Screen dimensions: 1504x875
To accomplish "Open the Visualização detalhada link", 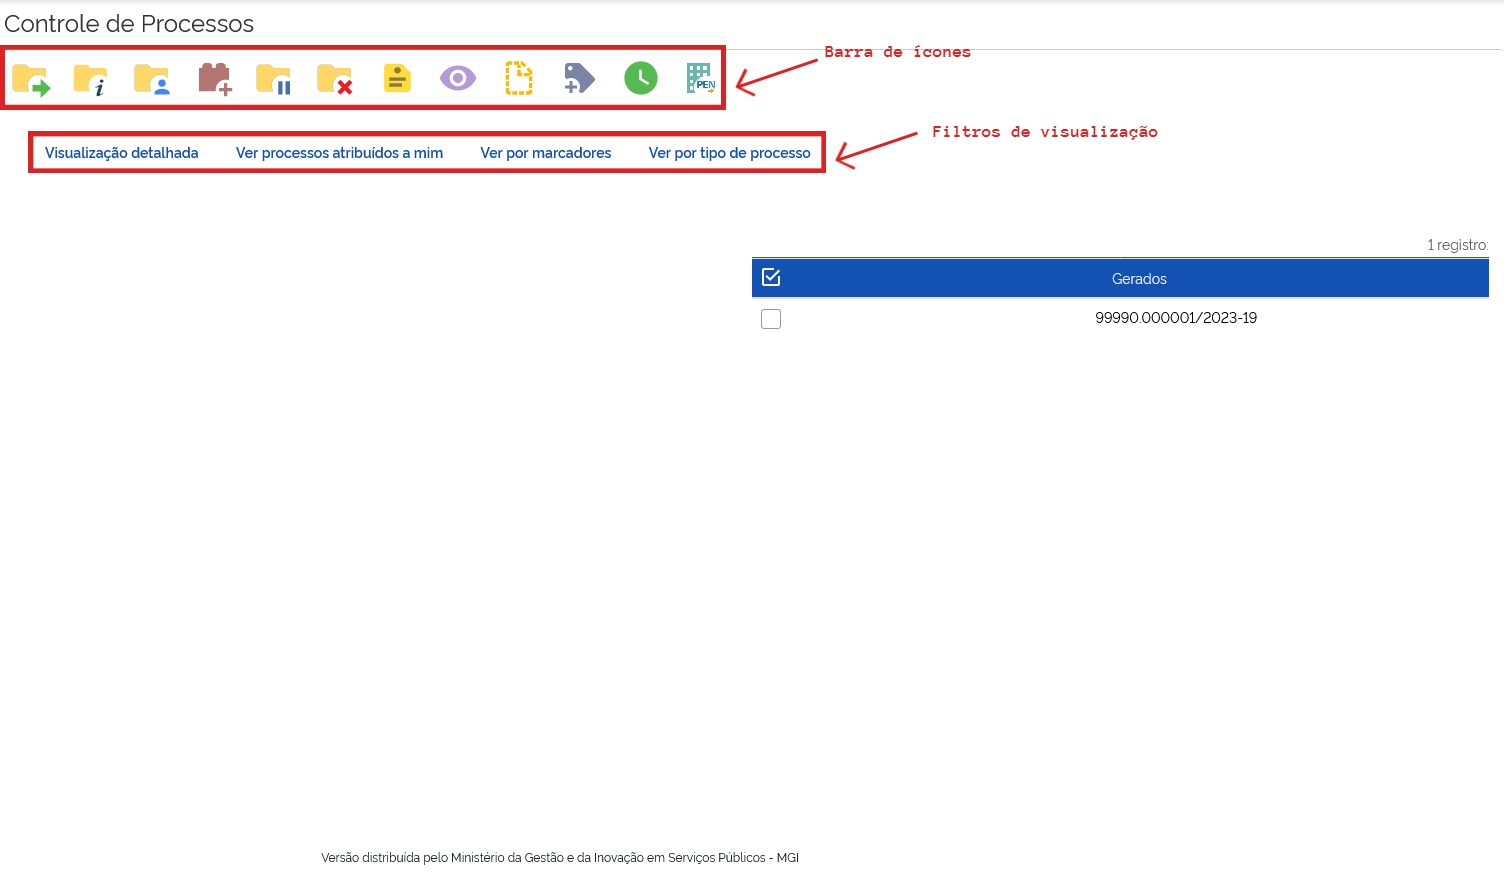I will coord(122,153).
